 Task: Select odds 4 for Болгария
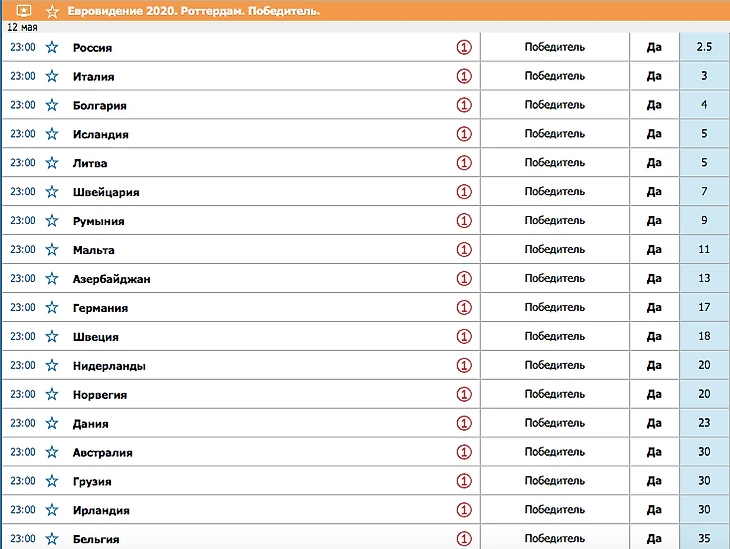[704, 104]
